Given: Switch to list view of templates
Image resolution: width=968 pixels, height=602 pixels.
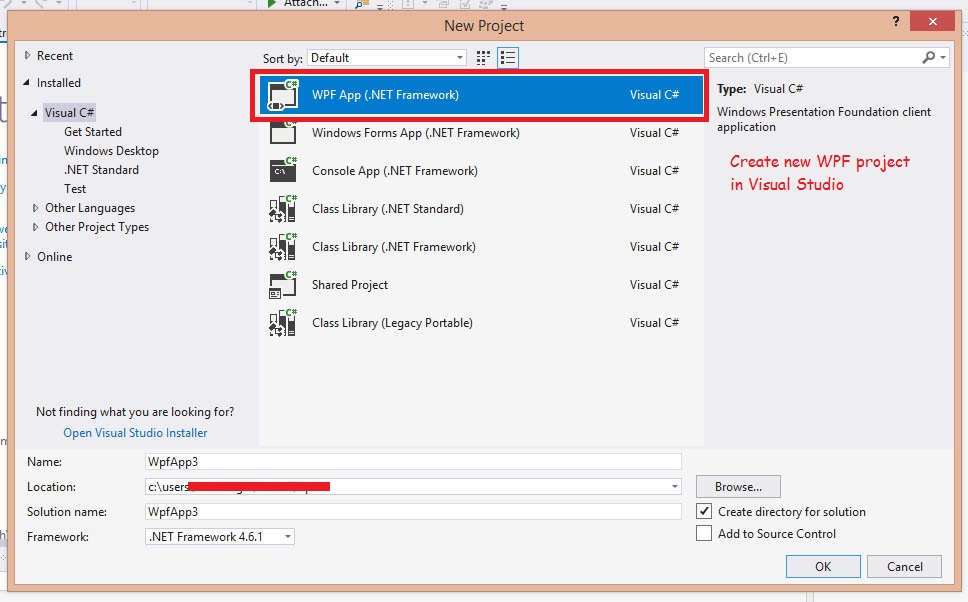Looking at the screenshot, I should [x=508, y=58].
